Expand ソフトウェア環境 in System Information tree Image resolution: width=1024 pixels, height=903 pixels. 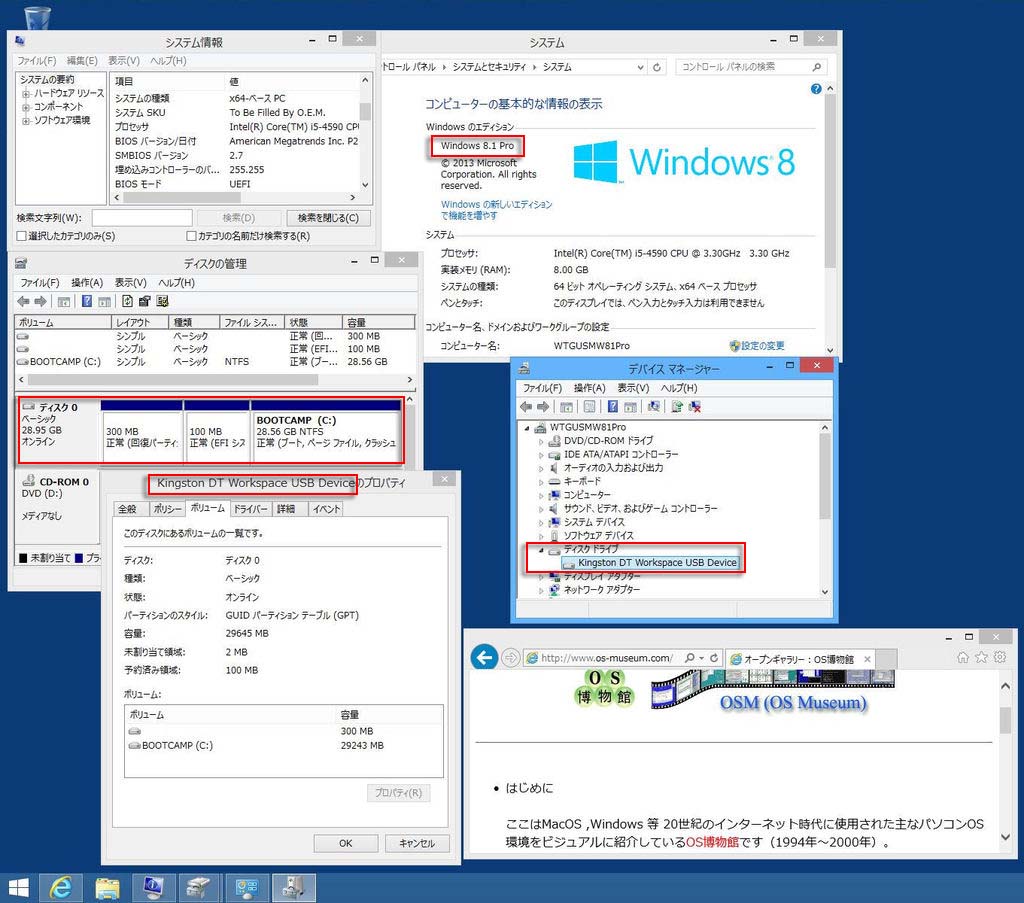pyautogui.click(x=26, y=121)
